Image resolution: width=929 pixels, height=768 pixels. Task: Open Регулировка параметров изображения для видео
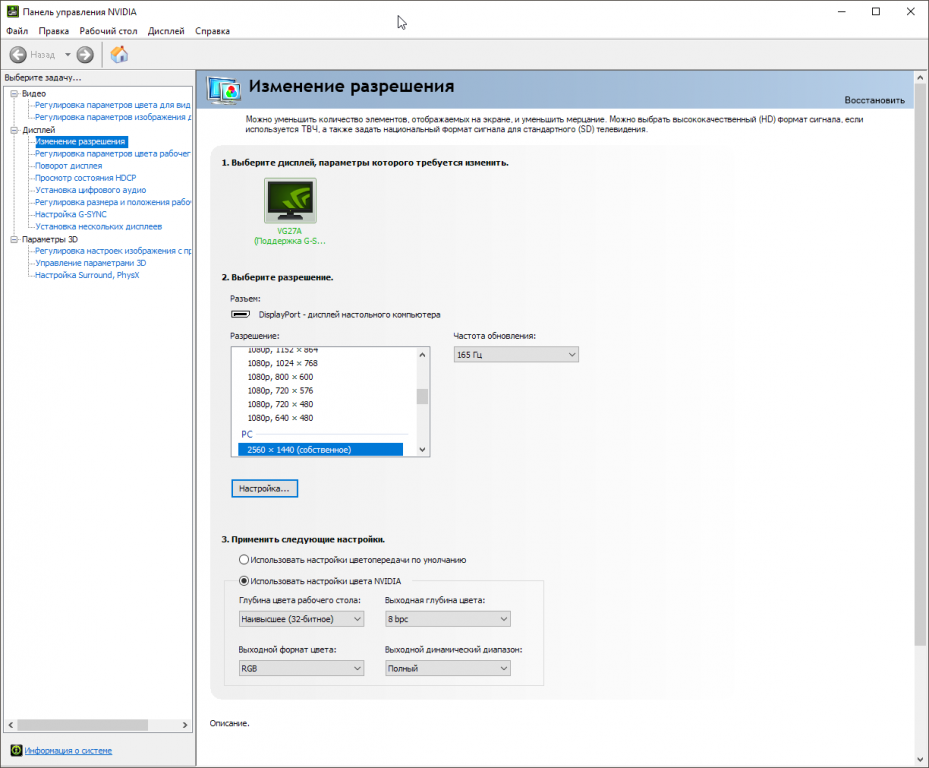[113, 117]
